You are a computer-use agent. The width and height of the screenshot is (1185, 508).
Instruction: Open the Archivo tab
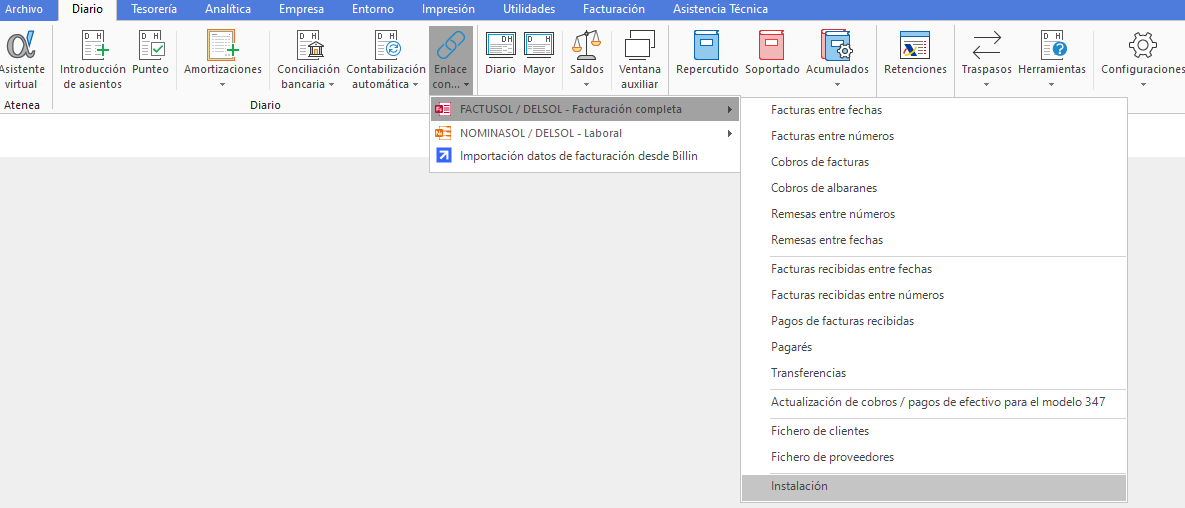(x=24, y=10)
